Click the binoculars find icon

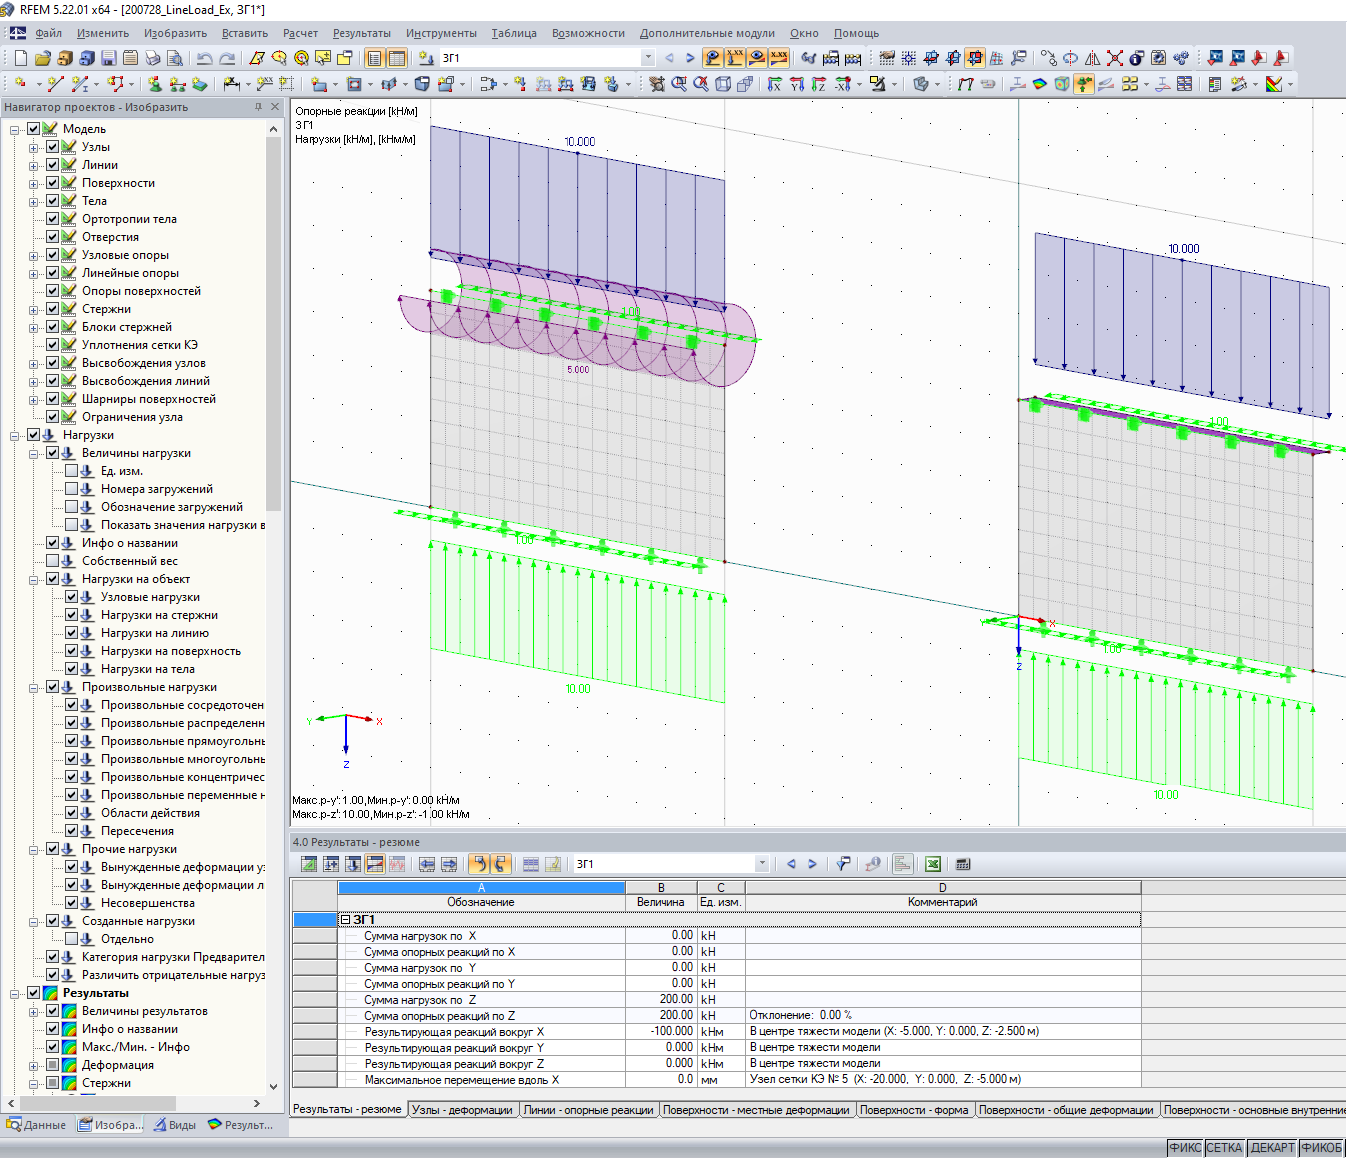[x=808, y=58]
